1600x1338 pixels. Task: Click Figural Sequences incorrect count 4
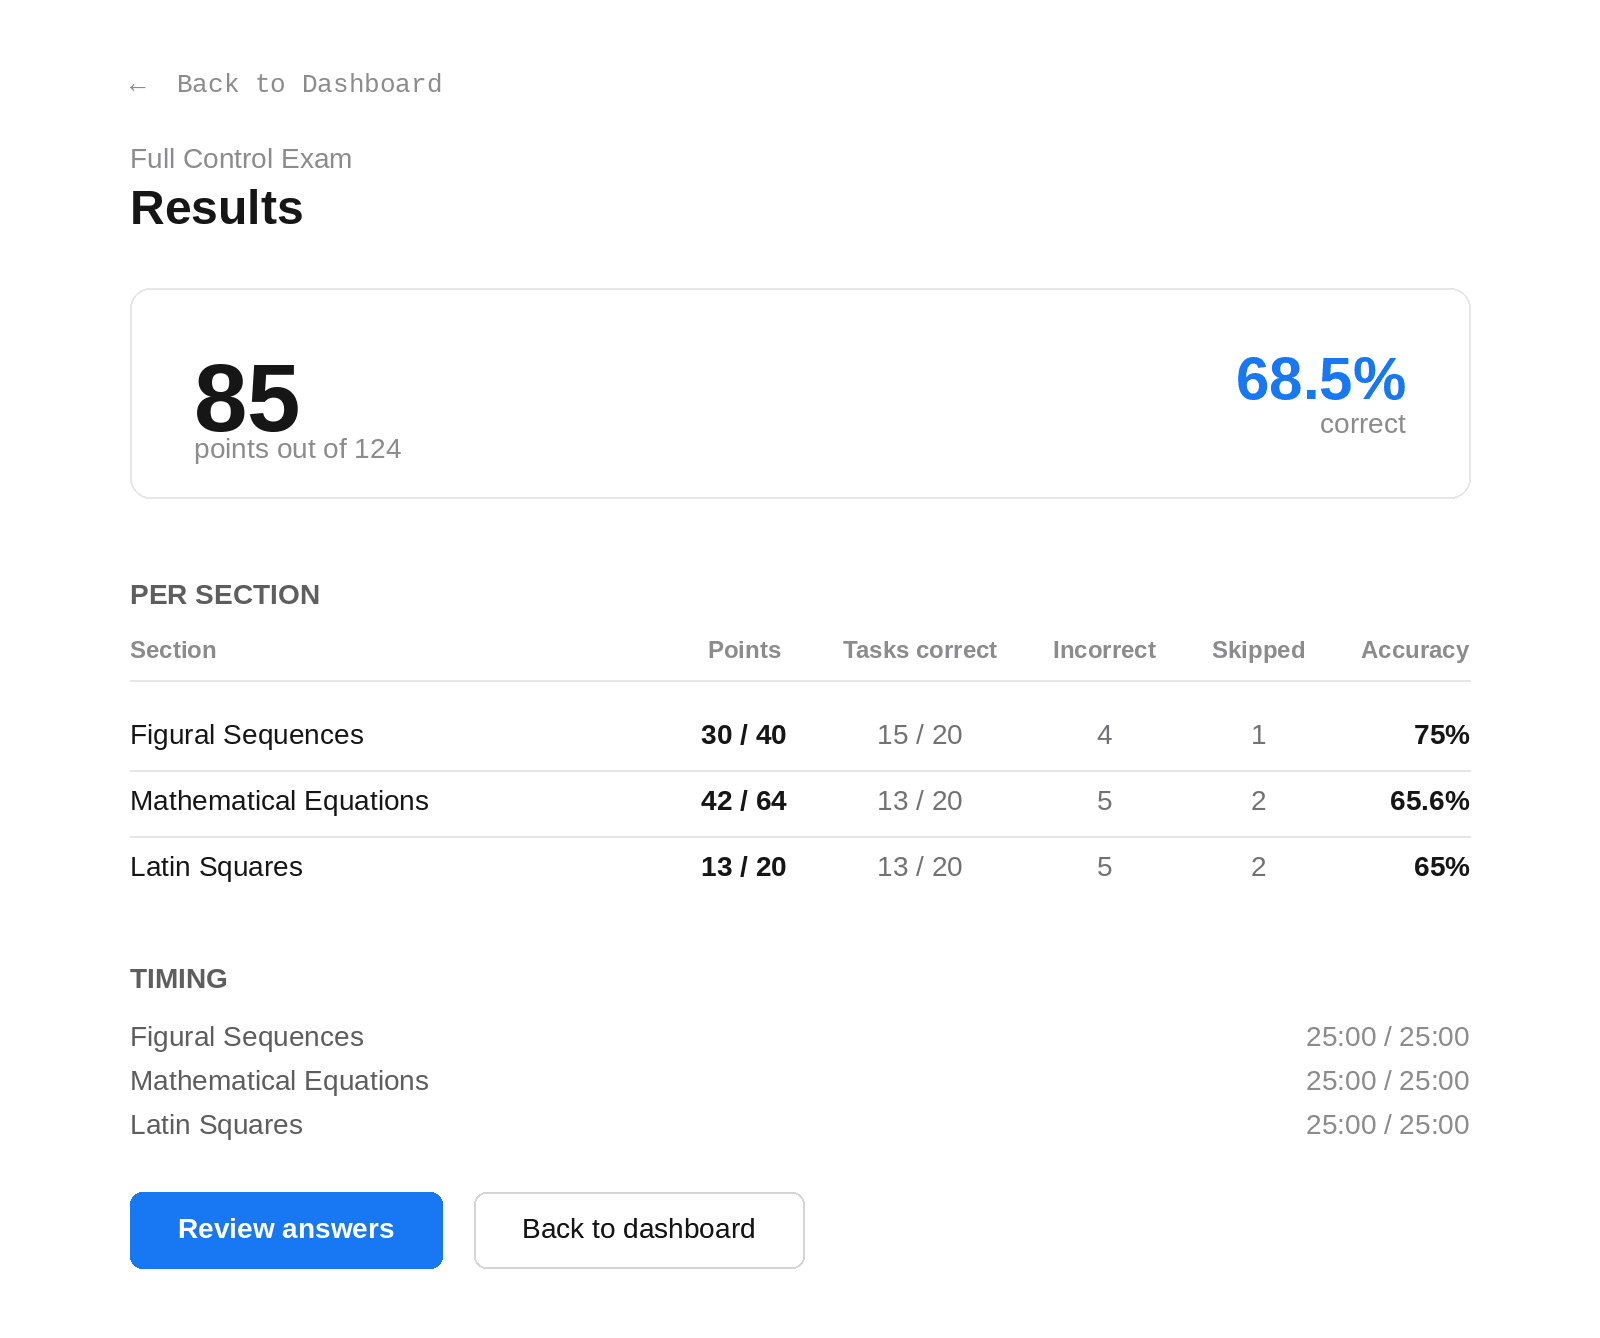[1104, 735]
